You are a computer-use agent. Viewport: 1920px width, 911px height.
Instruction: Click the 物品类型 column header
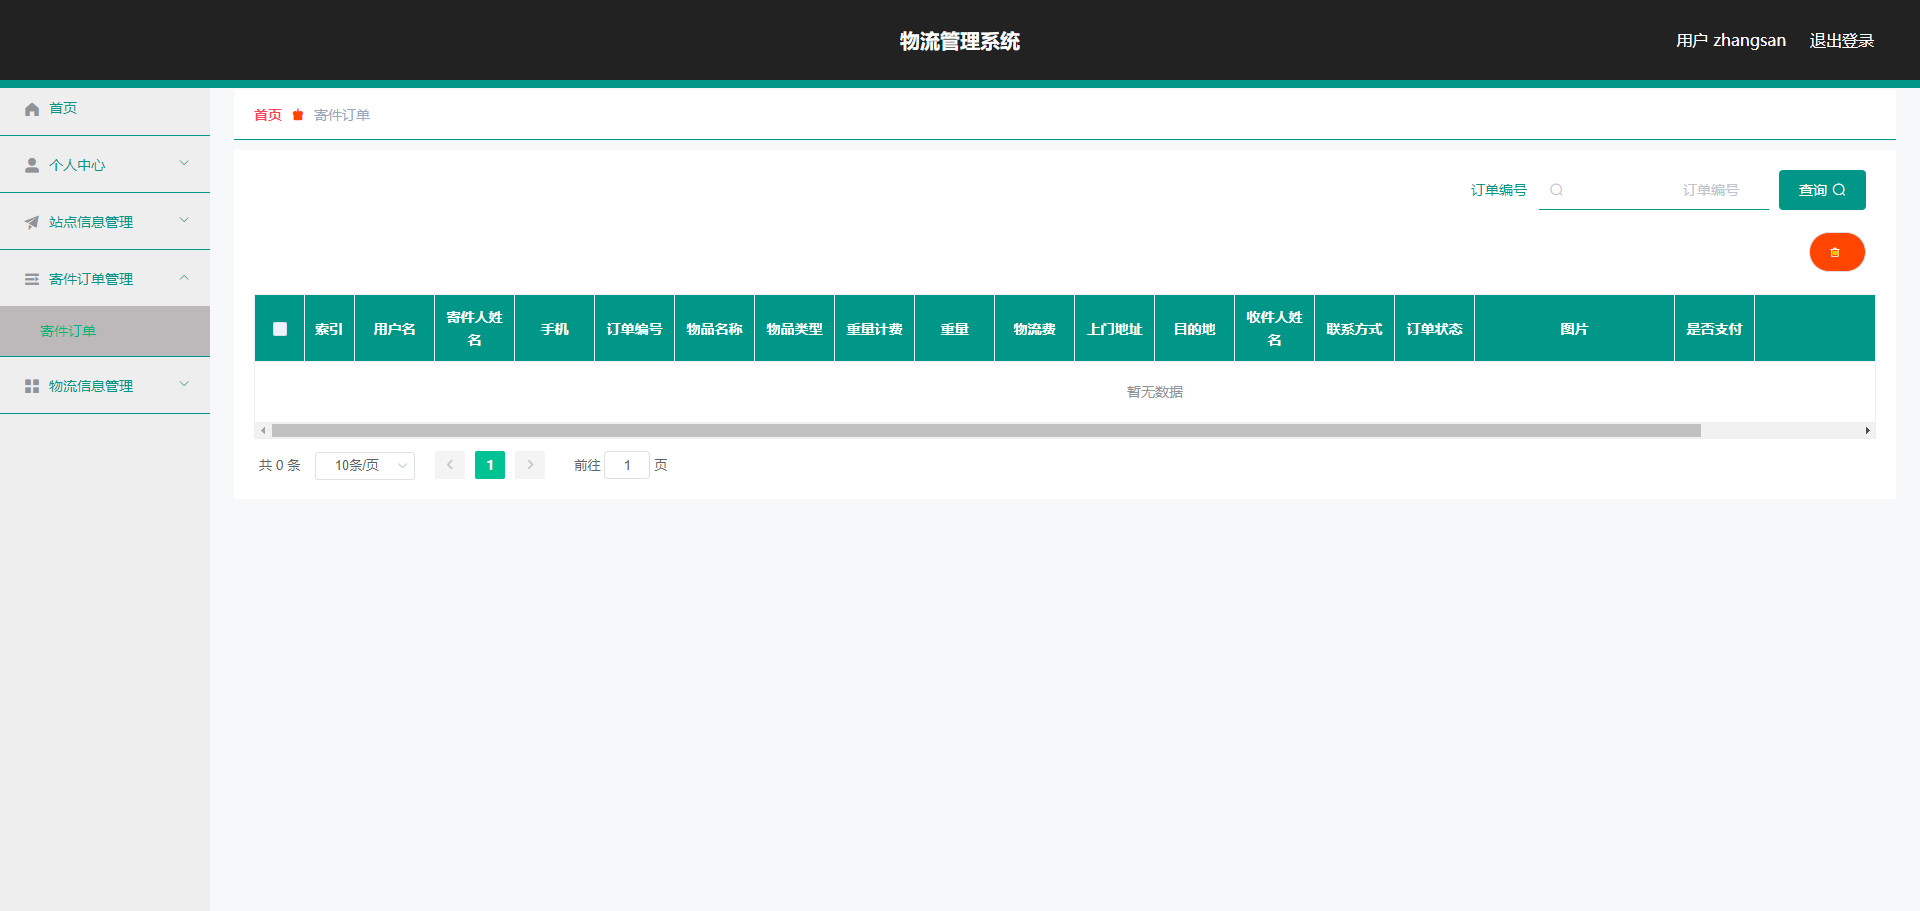coord(795,329)
